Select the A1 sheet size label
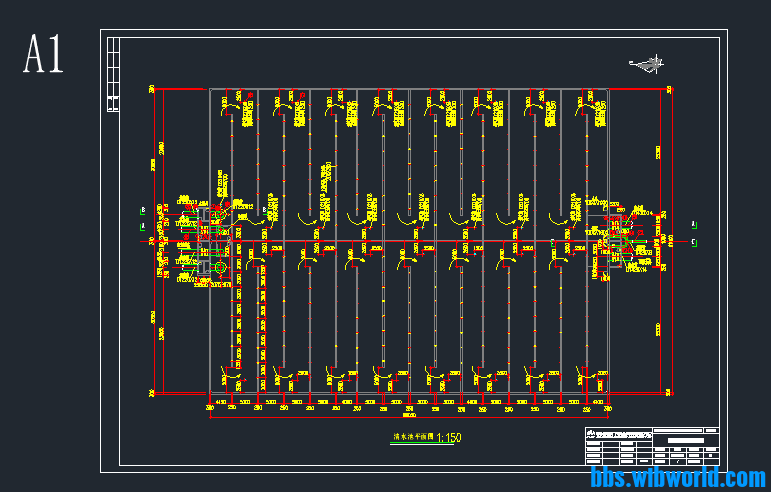Screen dimensions: 771x492 [44, 55]
